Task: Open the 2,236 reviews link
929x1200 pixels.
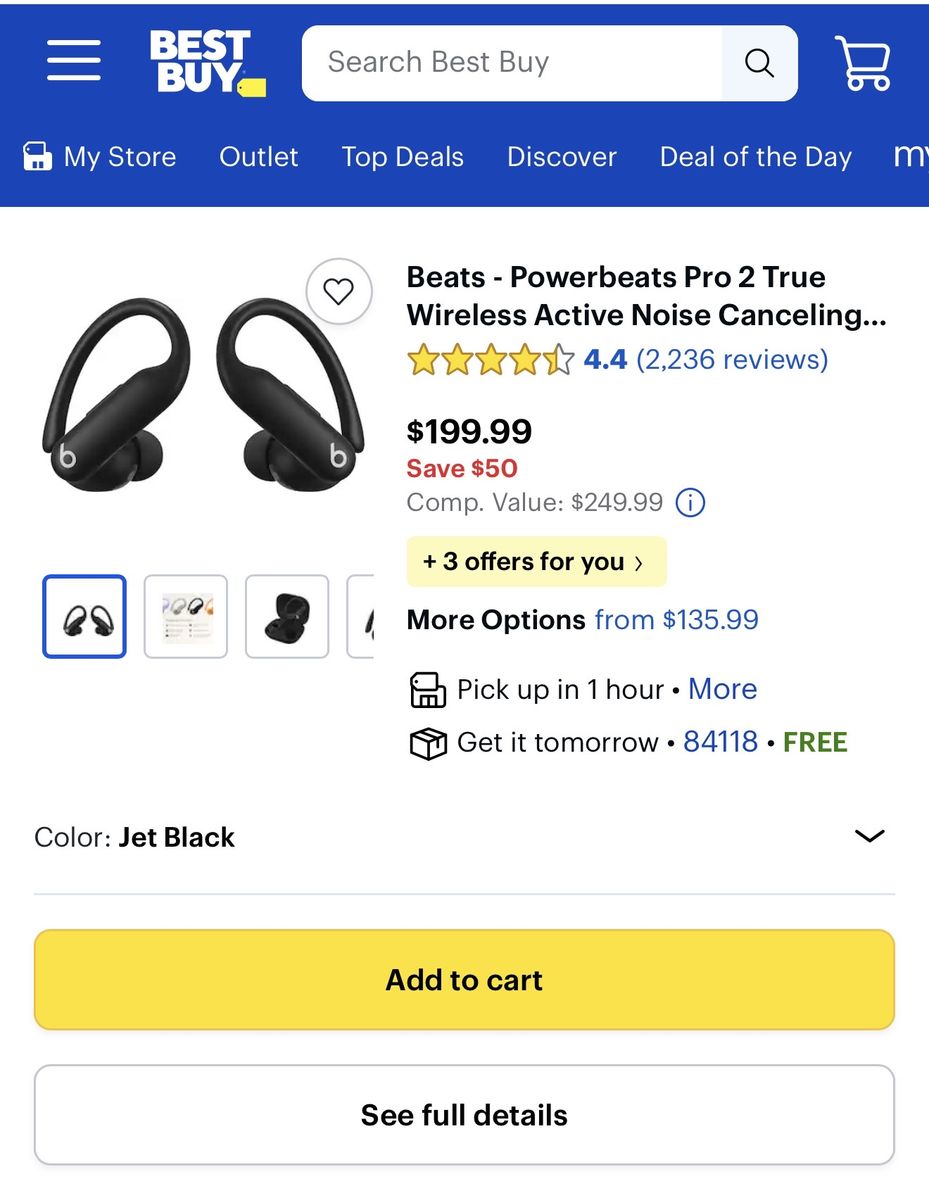Action: tap(732, 360)
